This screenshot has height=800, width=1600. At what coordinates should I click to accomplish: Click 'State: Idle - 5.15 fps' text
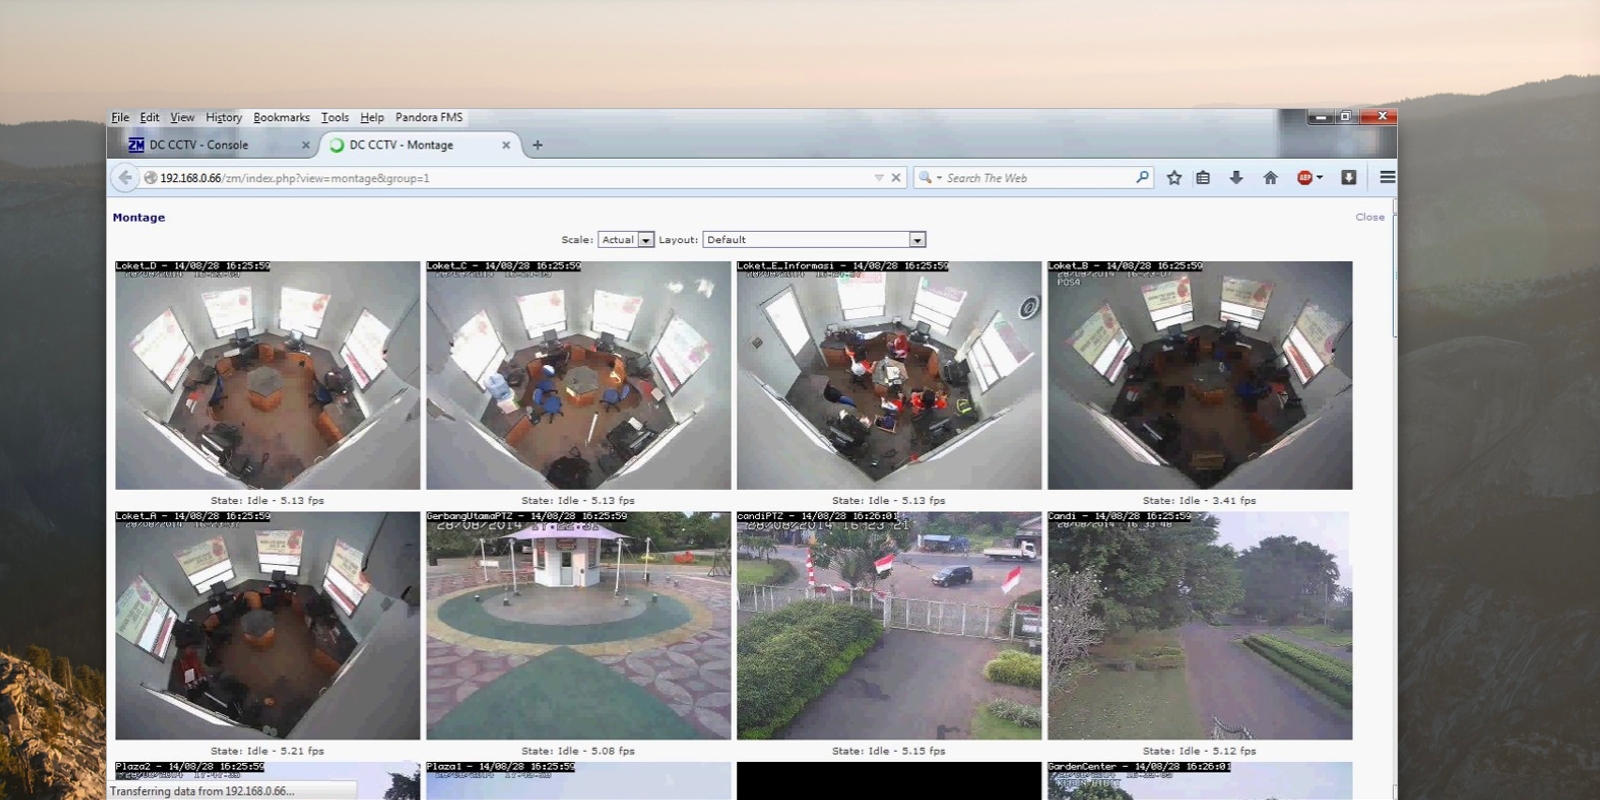pos(889,750)
